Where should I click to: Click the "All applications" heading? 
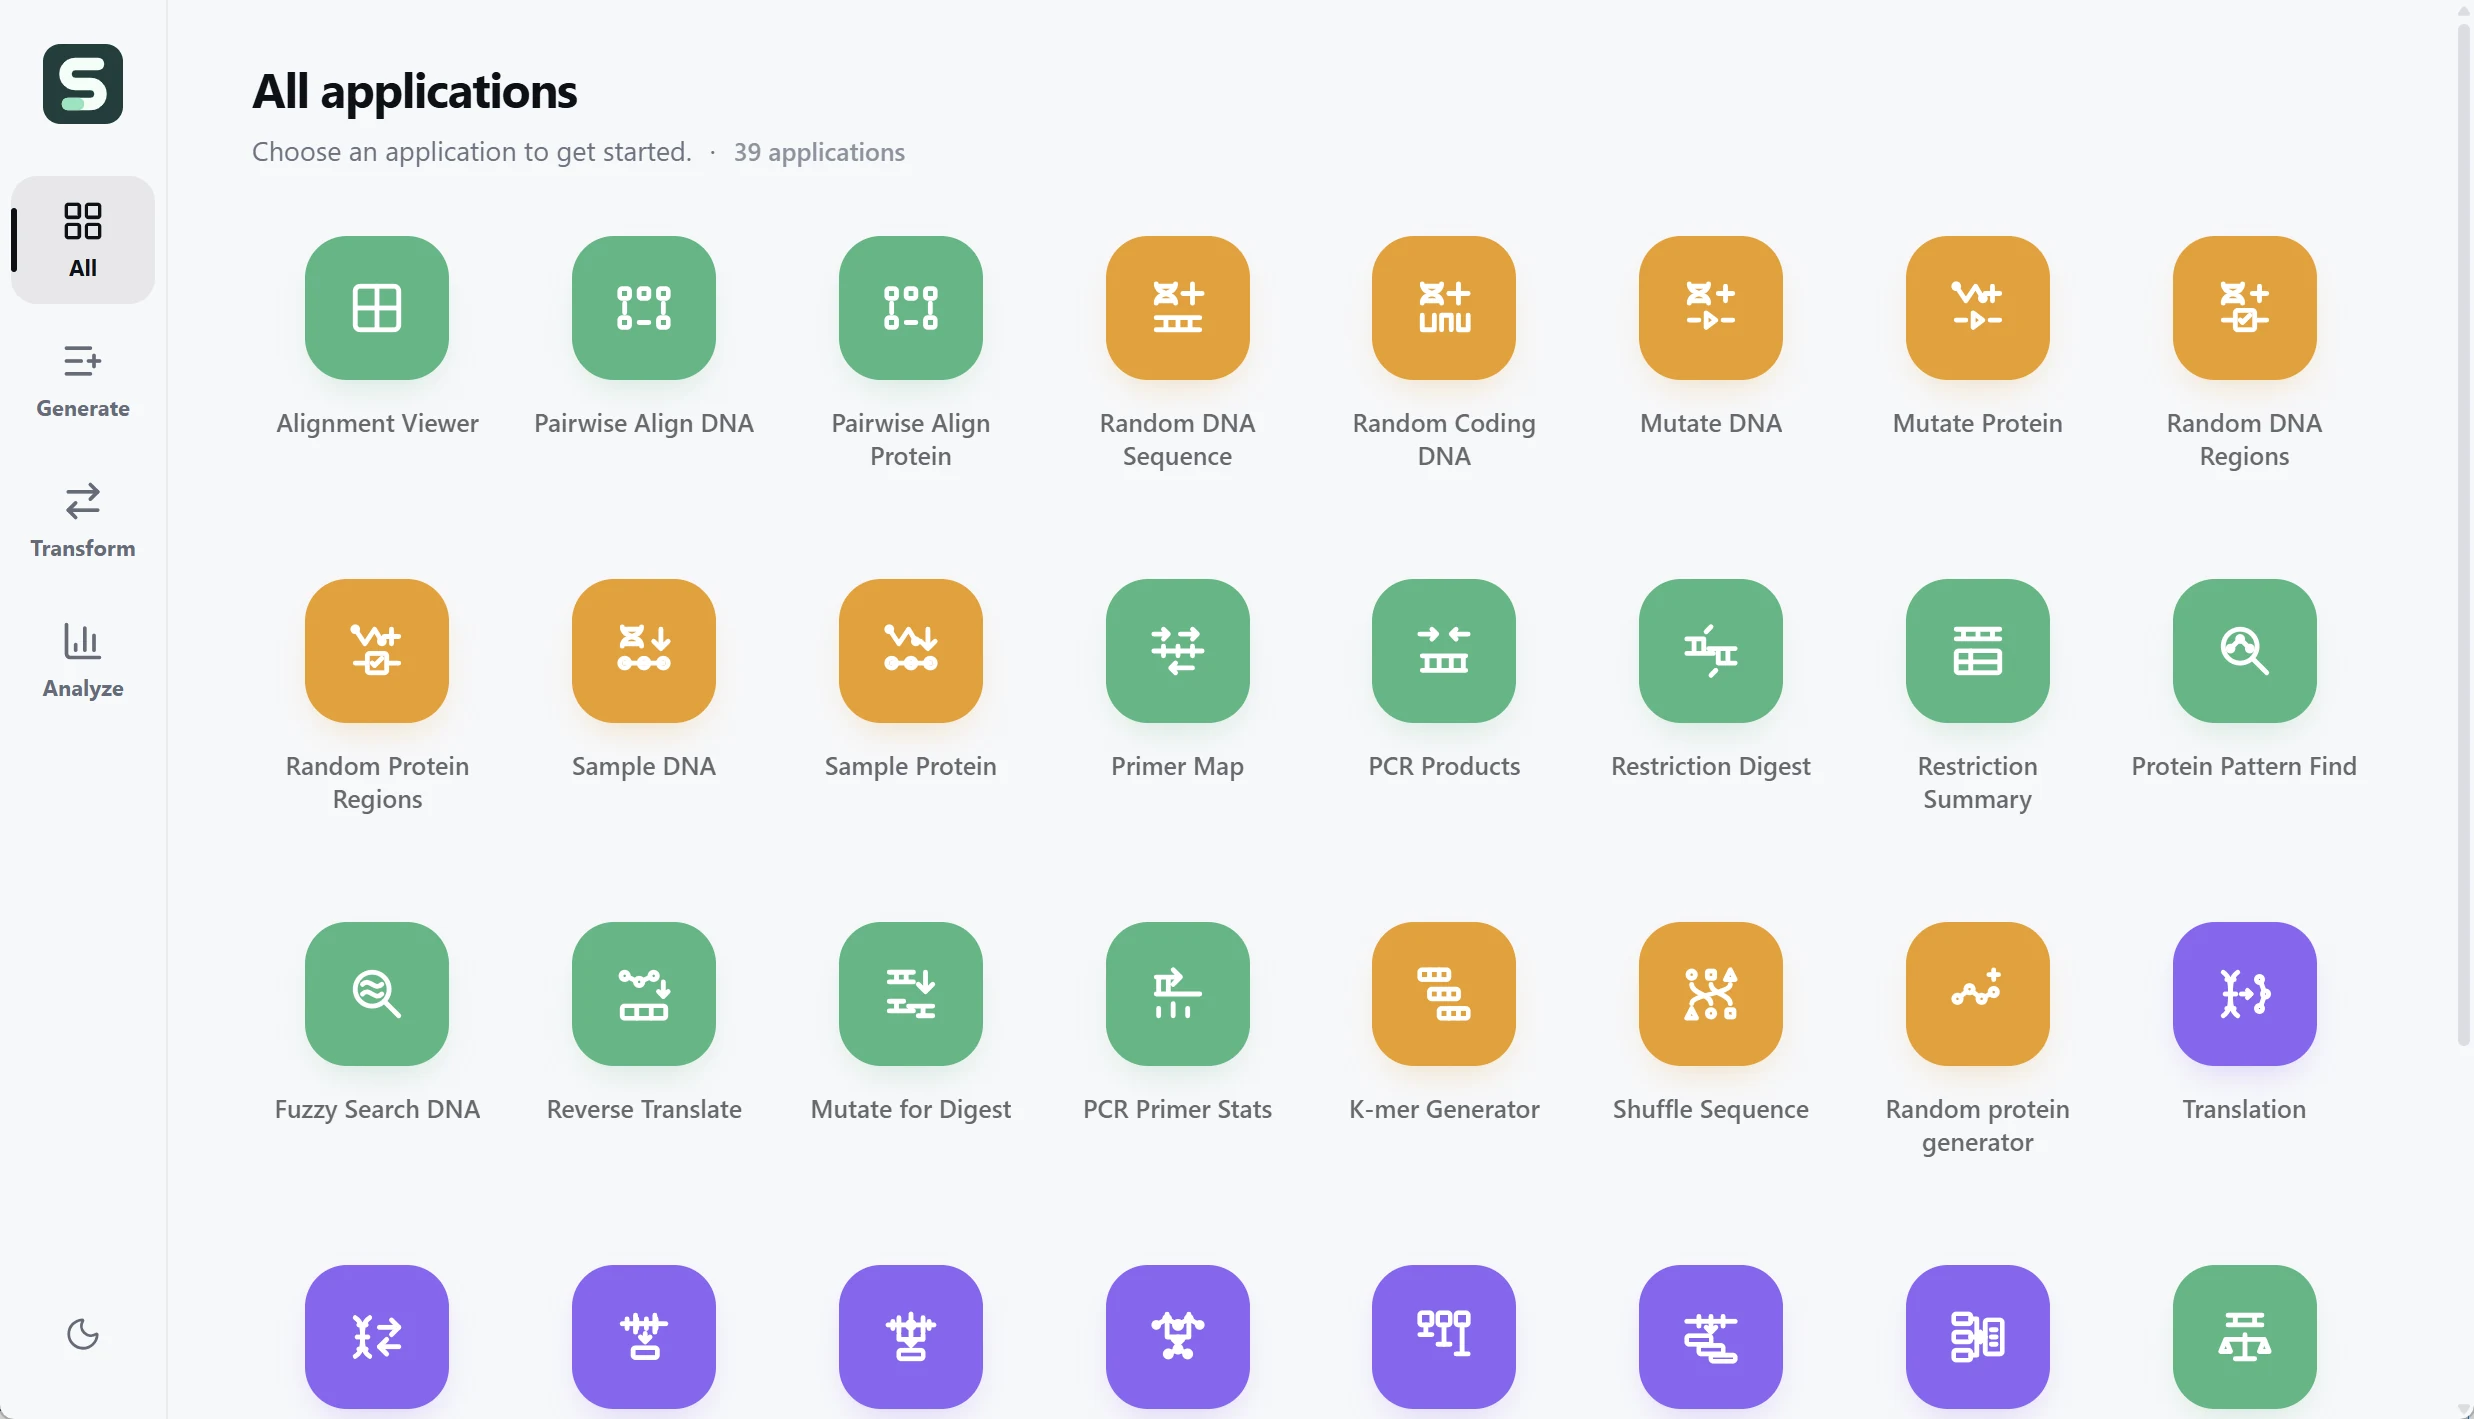click(x=414, y=92)
